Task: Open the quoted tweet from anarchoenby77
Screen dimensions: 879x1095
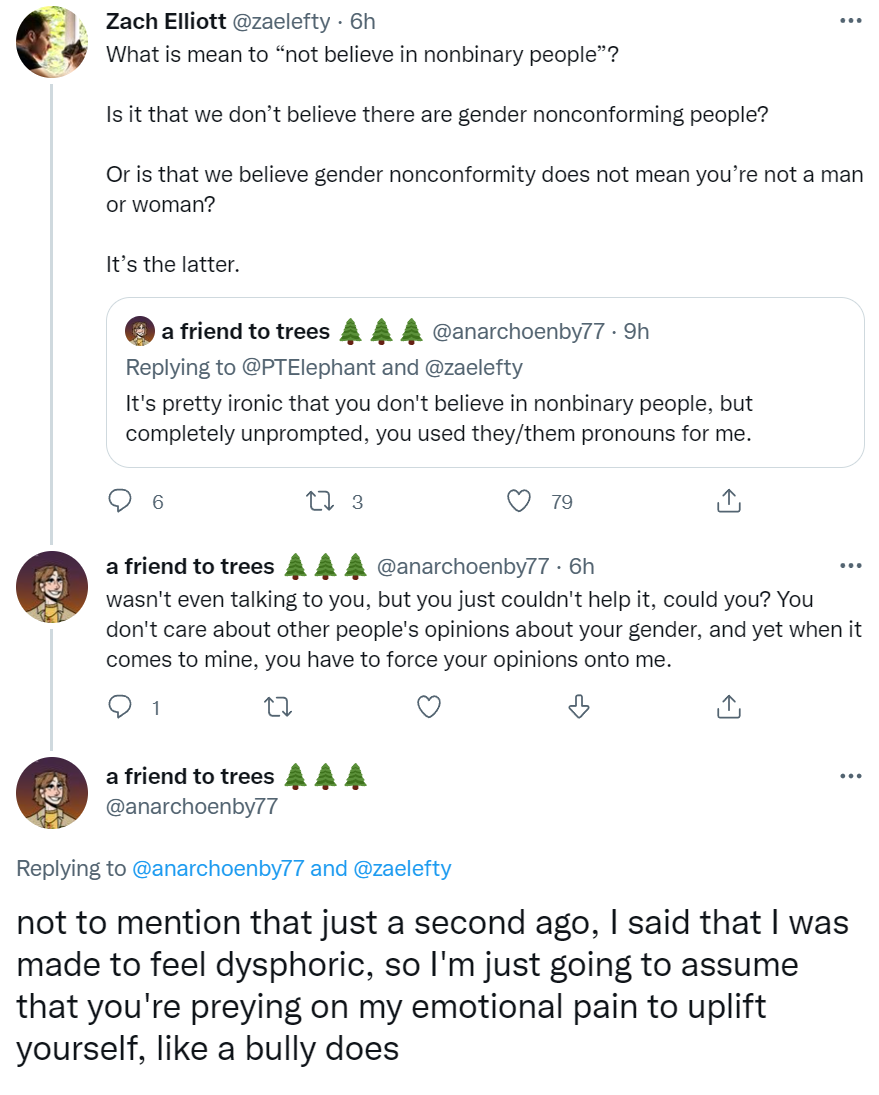Action: point(485,383)
